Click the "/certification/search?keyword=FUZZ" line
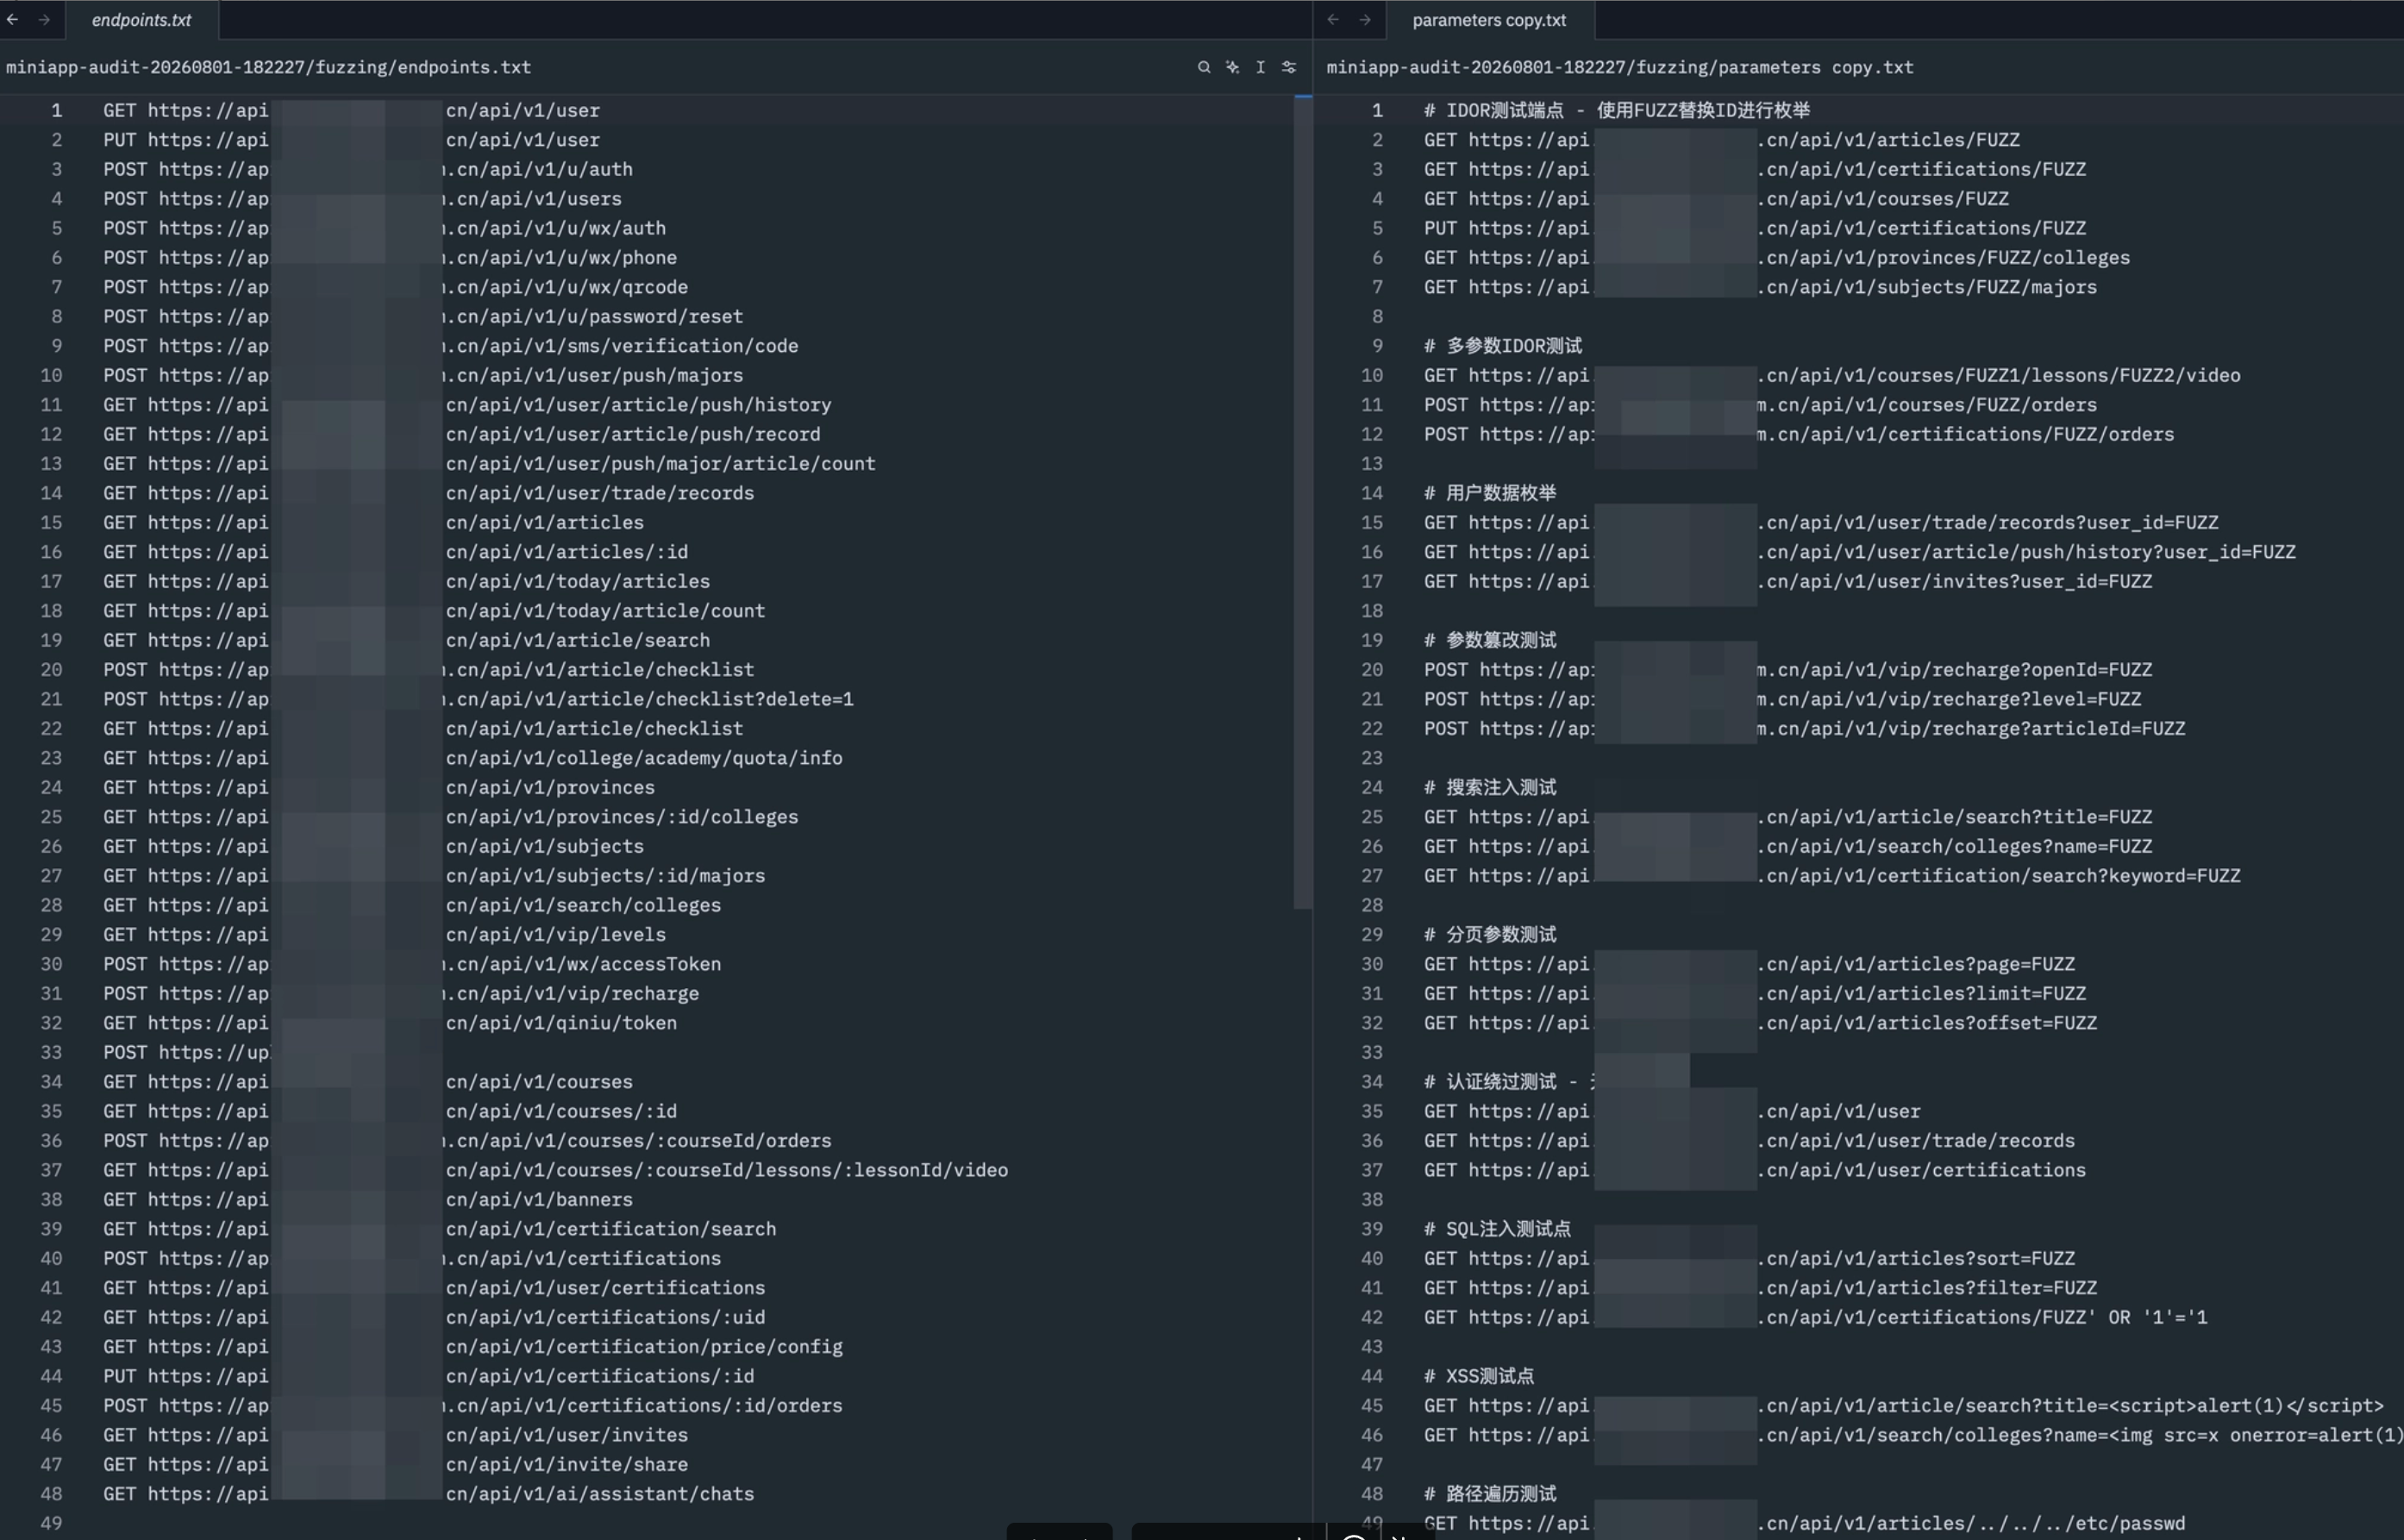 1832,876
